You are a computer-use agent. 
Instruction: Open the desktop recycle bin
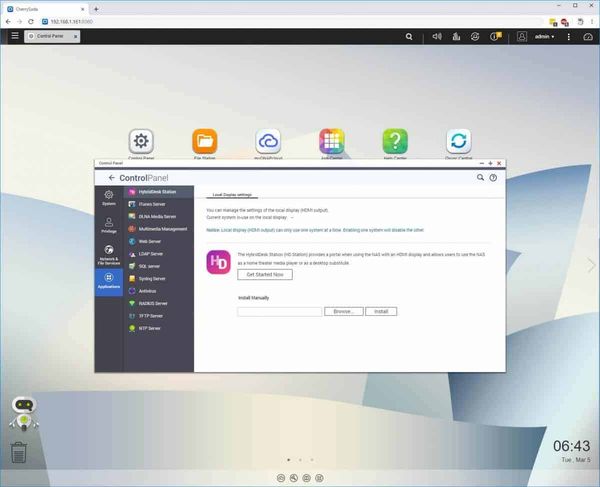coord(18,452)
